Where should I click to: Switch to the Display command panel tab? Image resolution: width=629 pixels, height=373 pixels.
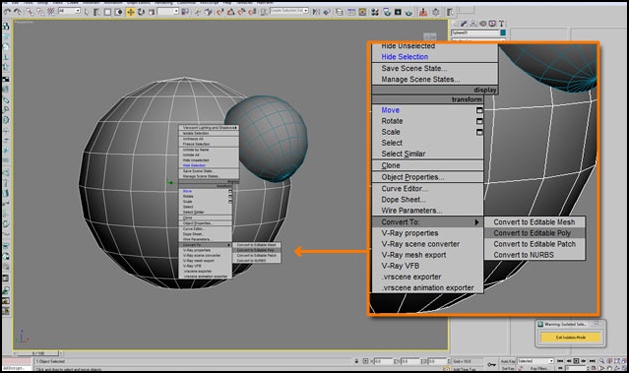click(492, 23)
